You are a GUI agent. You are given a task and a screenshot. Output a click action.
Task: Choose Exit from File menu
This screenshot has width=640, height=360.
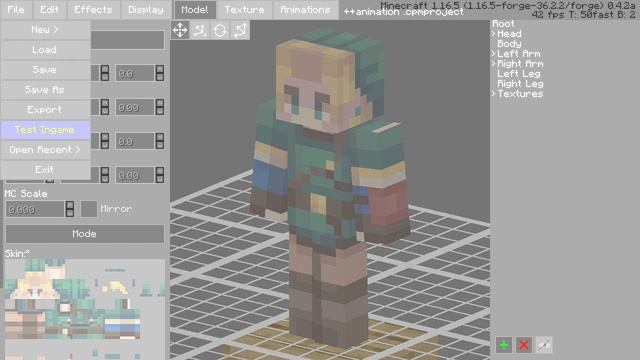pos(45,170)
